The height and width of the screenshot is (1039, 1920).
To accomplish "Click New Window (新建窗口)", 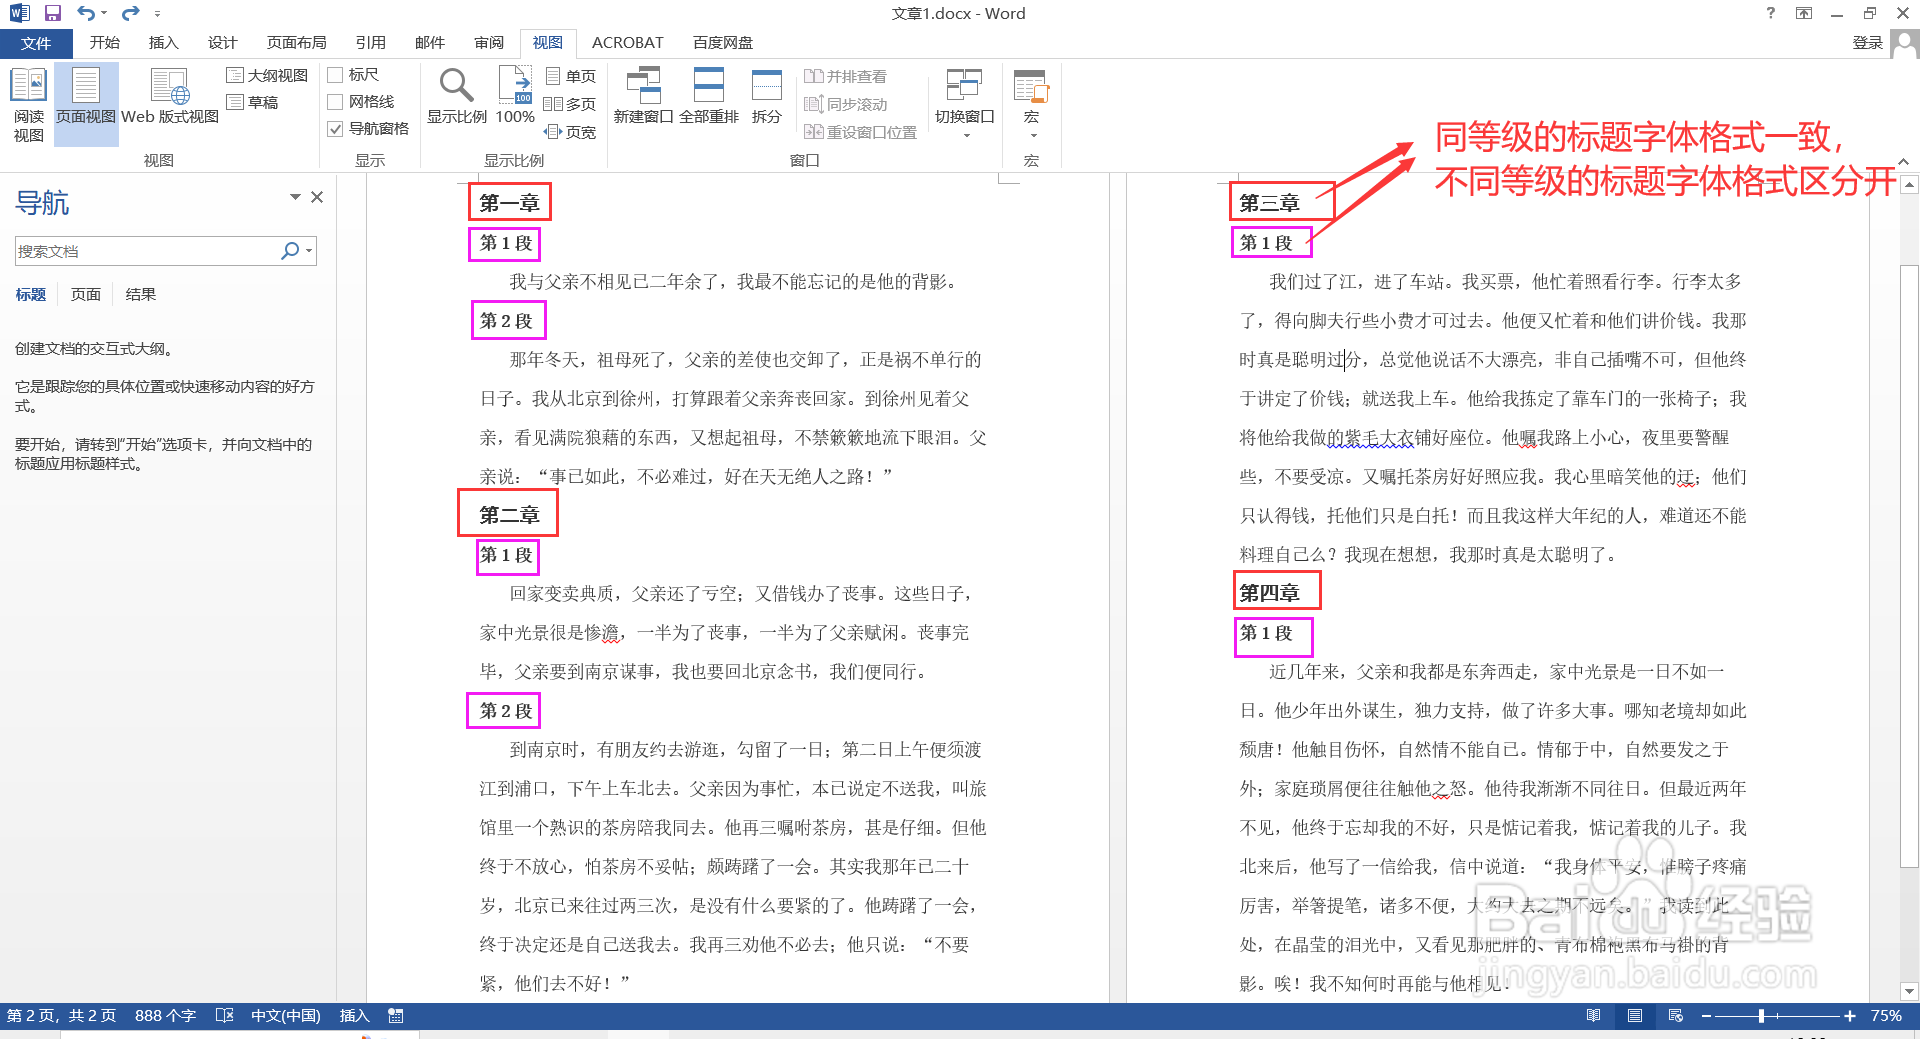I will click(x=643, y=96).
